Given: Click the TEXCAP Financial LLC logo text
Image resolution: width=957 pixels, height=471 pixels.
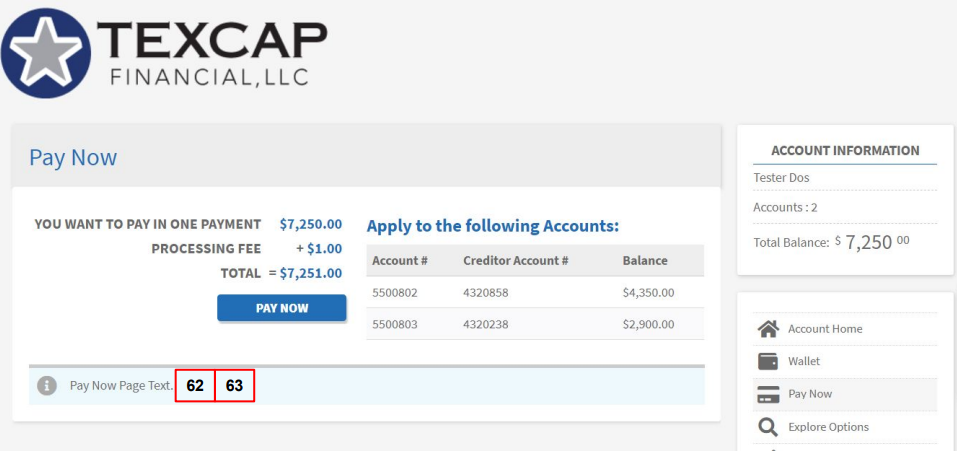Looking at the screenshot, I should (x=212, y=53).
